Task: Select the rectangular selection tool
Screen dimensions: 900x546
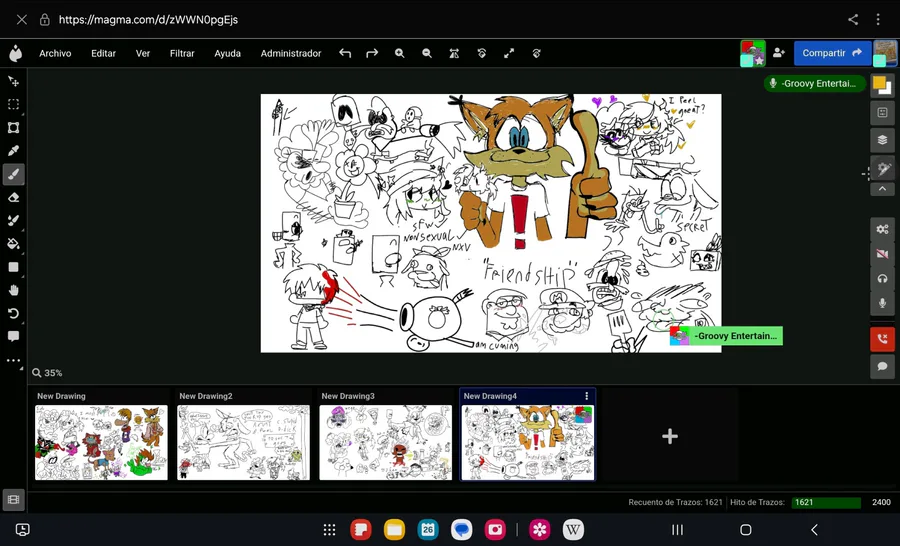Action: pyautogui.click(x=13, y=104)
